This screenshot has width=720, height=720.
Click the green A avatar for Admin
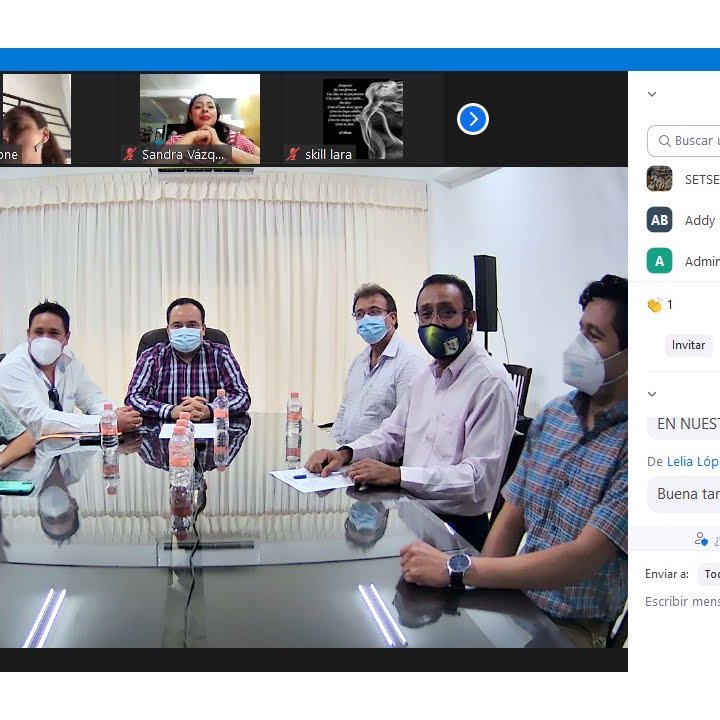659,261
